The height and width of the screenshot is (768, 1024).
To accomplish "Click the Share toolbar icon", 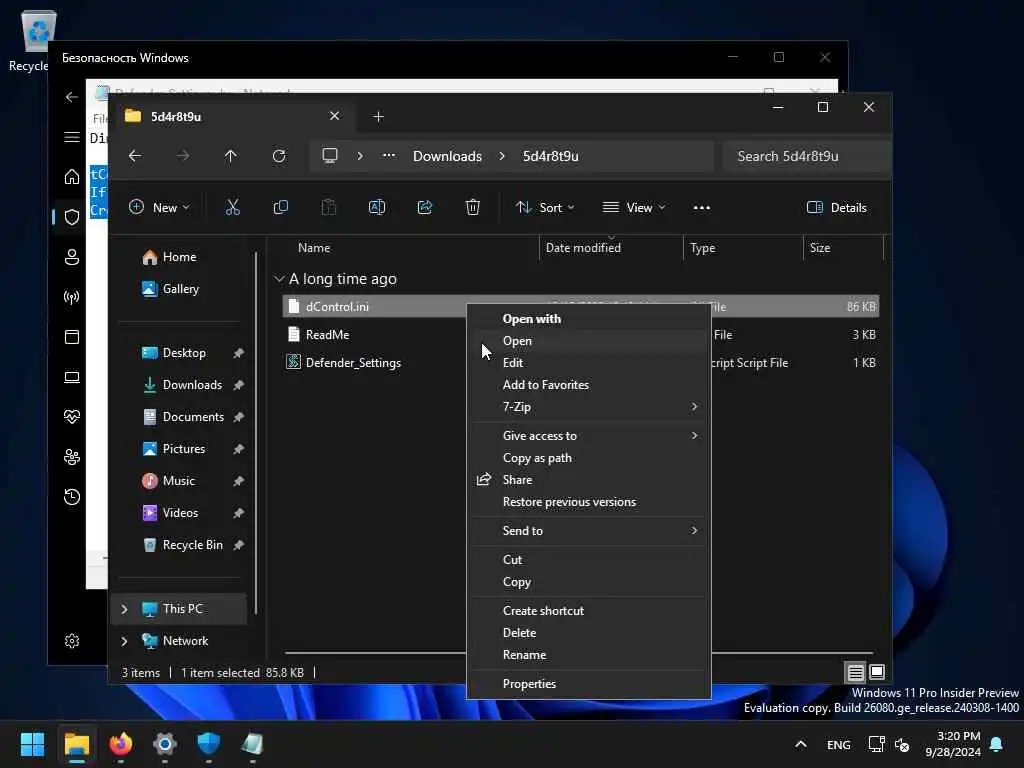I will 424,208.
